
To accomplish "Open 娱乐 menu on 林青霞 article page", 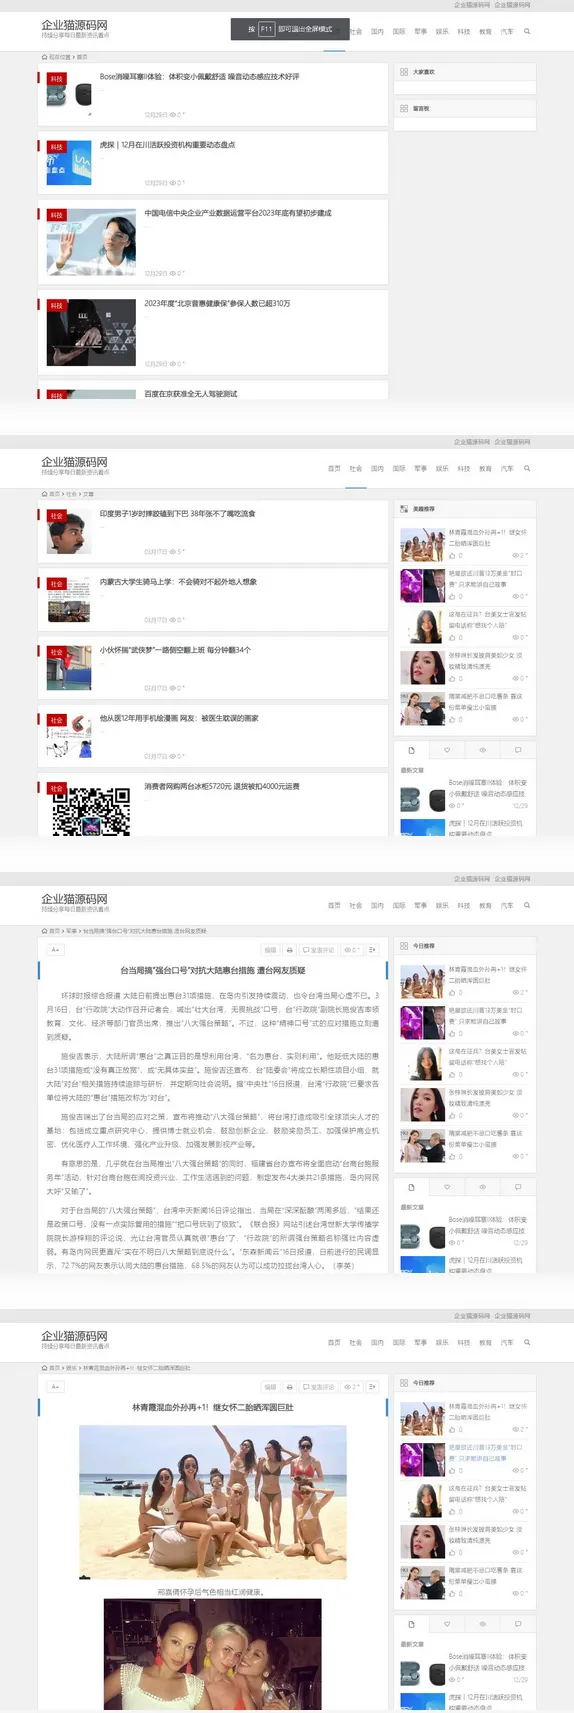I will [442, 1343].
